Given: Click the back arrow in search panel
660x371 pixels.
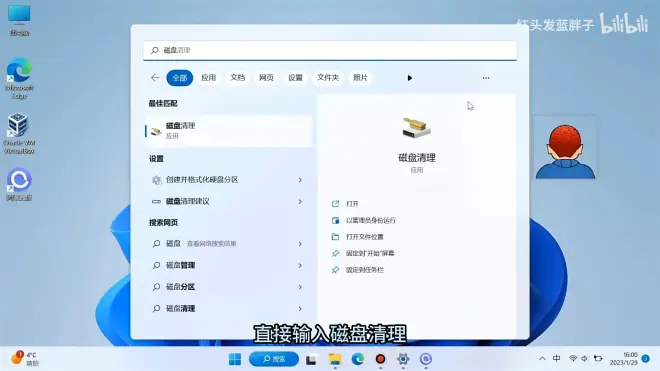Looking at the screenshot, I should pos(155,77).
